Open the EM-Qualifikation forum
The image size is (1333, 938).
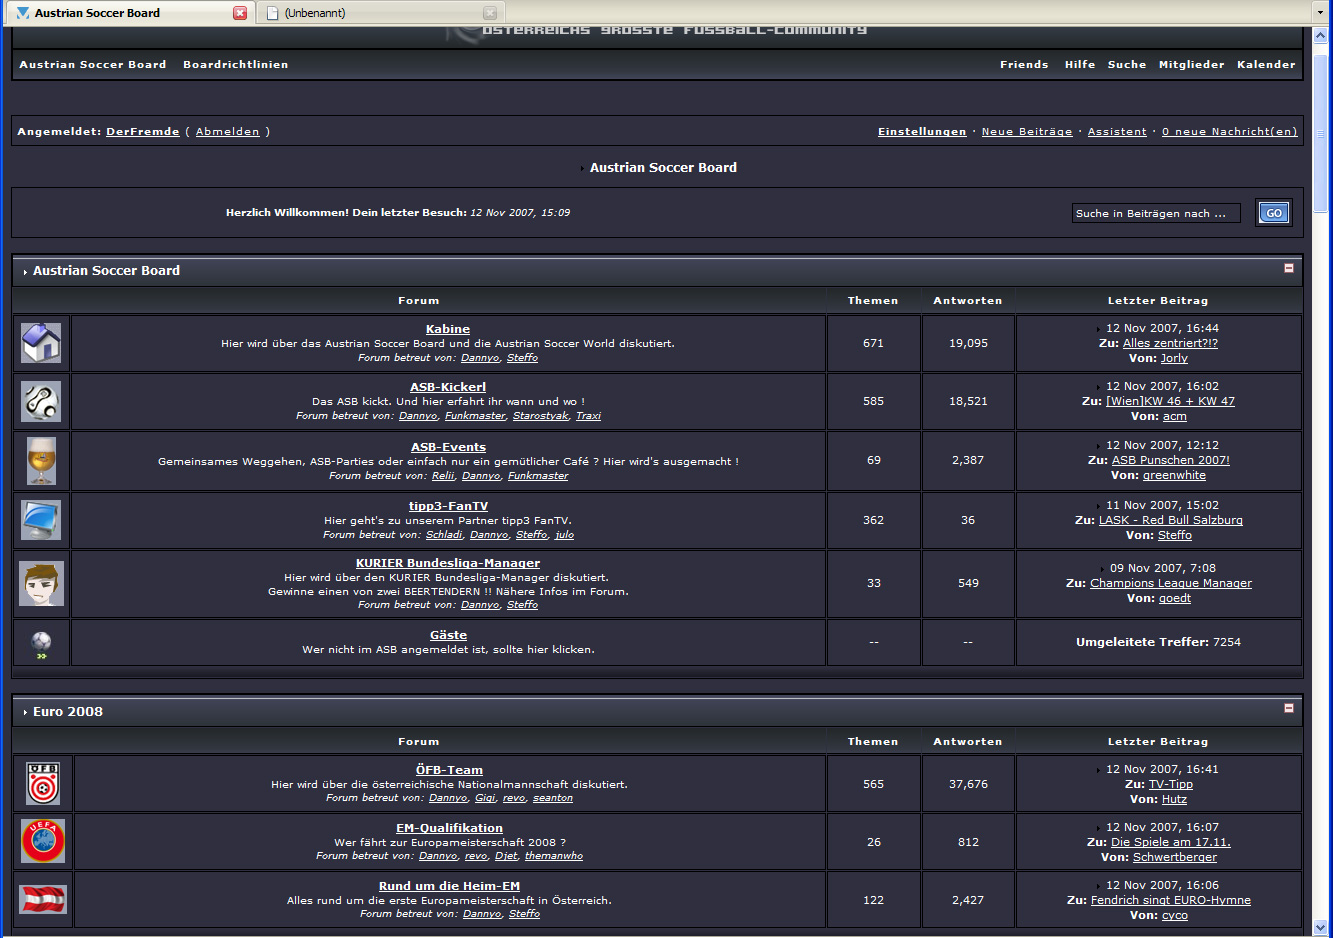tap(449, 828)
